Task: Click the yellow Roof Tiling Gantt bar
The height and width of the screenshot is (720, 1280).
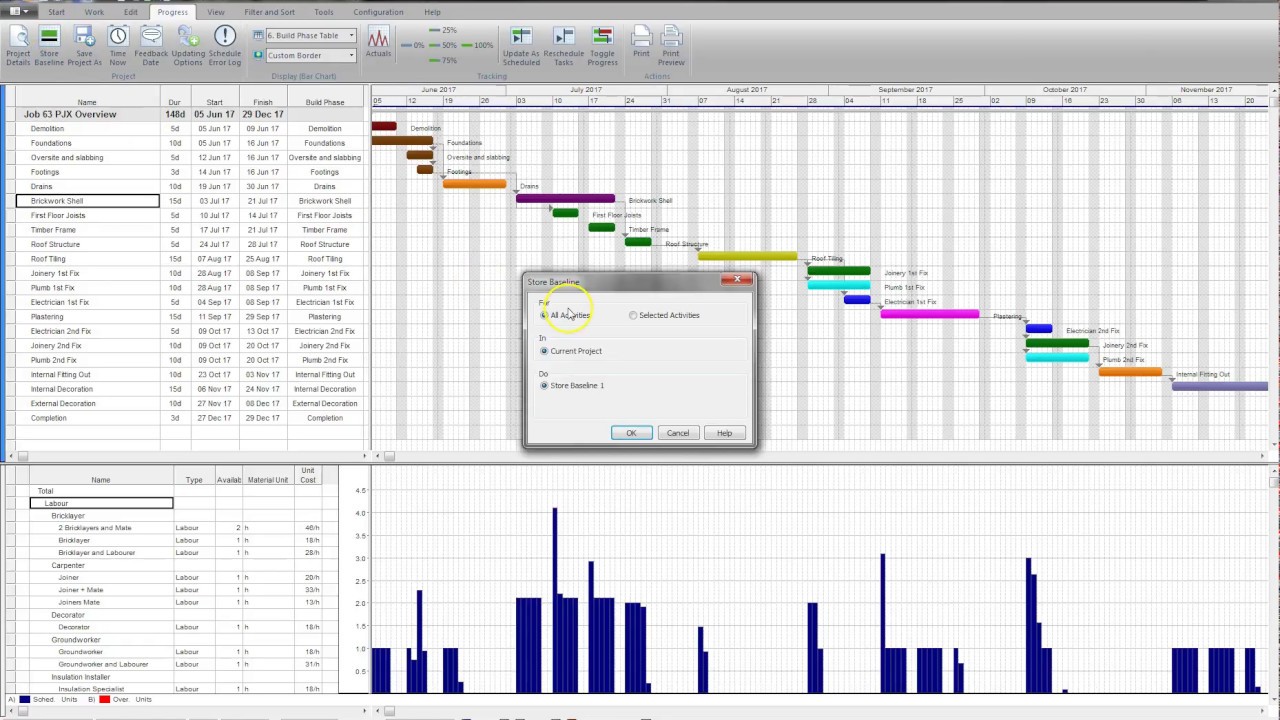Action: (747, 256)
